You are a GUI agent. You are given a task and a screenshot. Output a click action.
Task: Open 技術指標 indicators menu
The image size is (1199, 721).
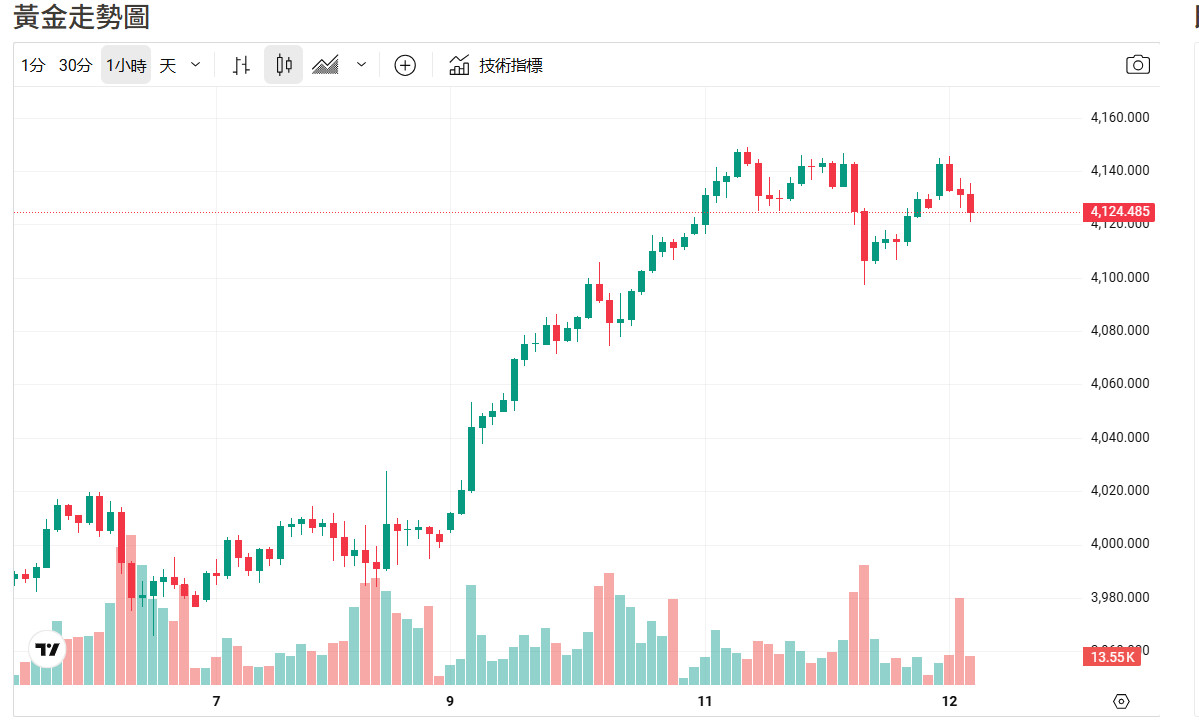click(x=511, y=65)
